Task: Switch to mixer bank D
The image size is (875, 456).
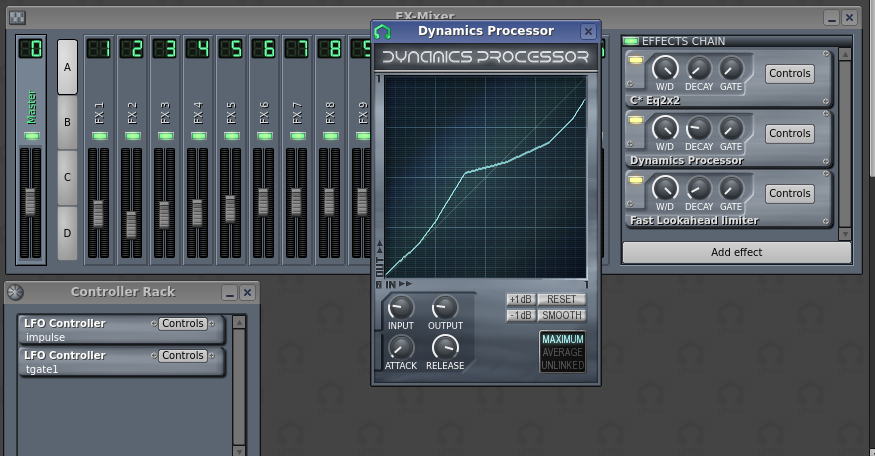Action: [68, 232]
